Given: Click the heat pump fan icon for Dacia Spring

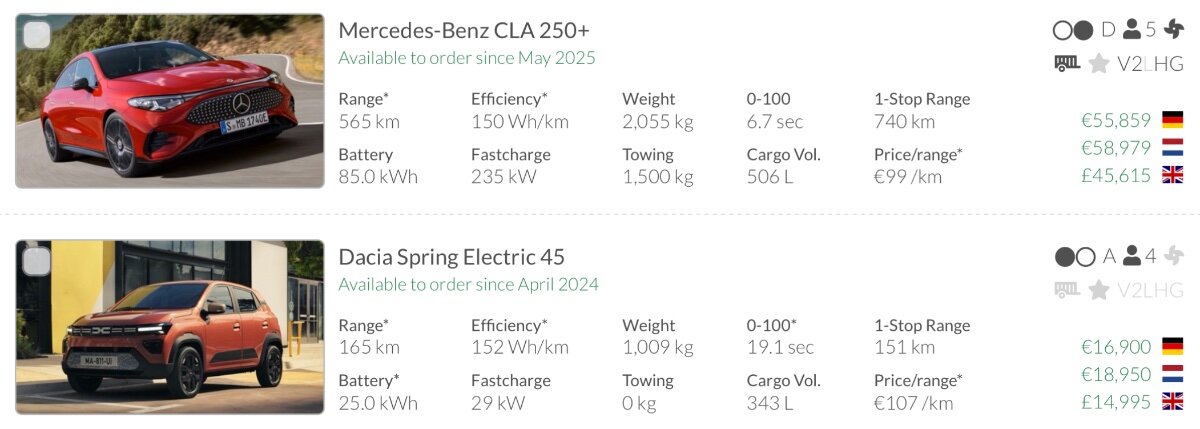Looking at the screenshot, I should pyautogui.click(x=1173, y=257).
